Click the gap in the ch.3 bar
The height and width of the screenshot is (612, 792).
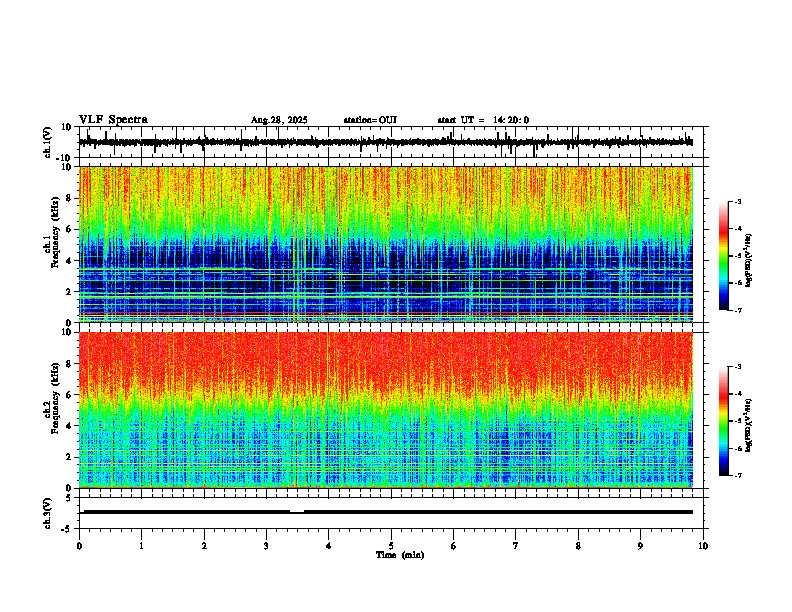(297, 511)
